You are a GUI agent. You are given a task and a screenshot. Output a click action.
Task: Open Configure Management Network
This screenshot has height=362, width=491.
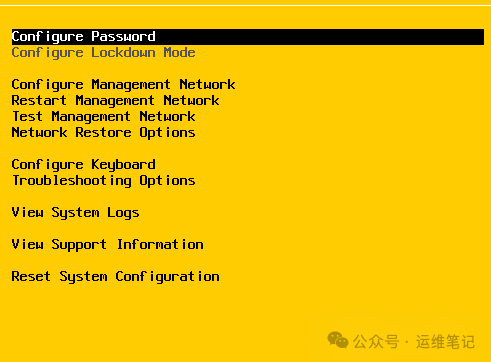(x=123, y=85)
